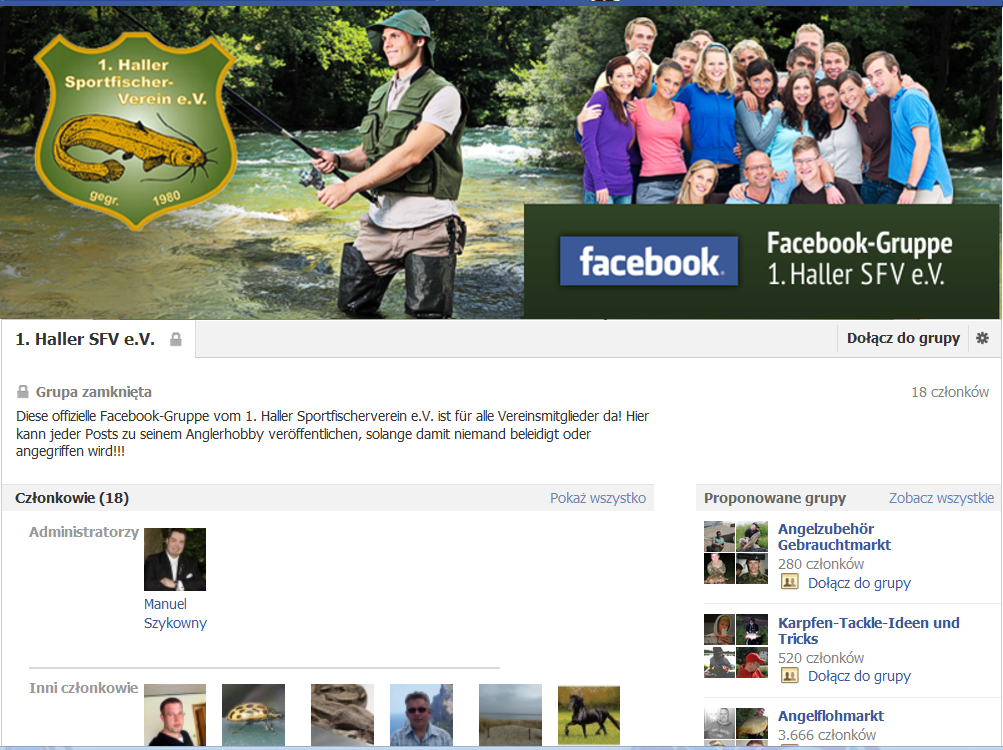Viewport: 1003px width, 750px height.
Task: Open the Manuel Szykowny name link
Action: 175,613
